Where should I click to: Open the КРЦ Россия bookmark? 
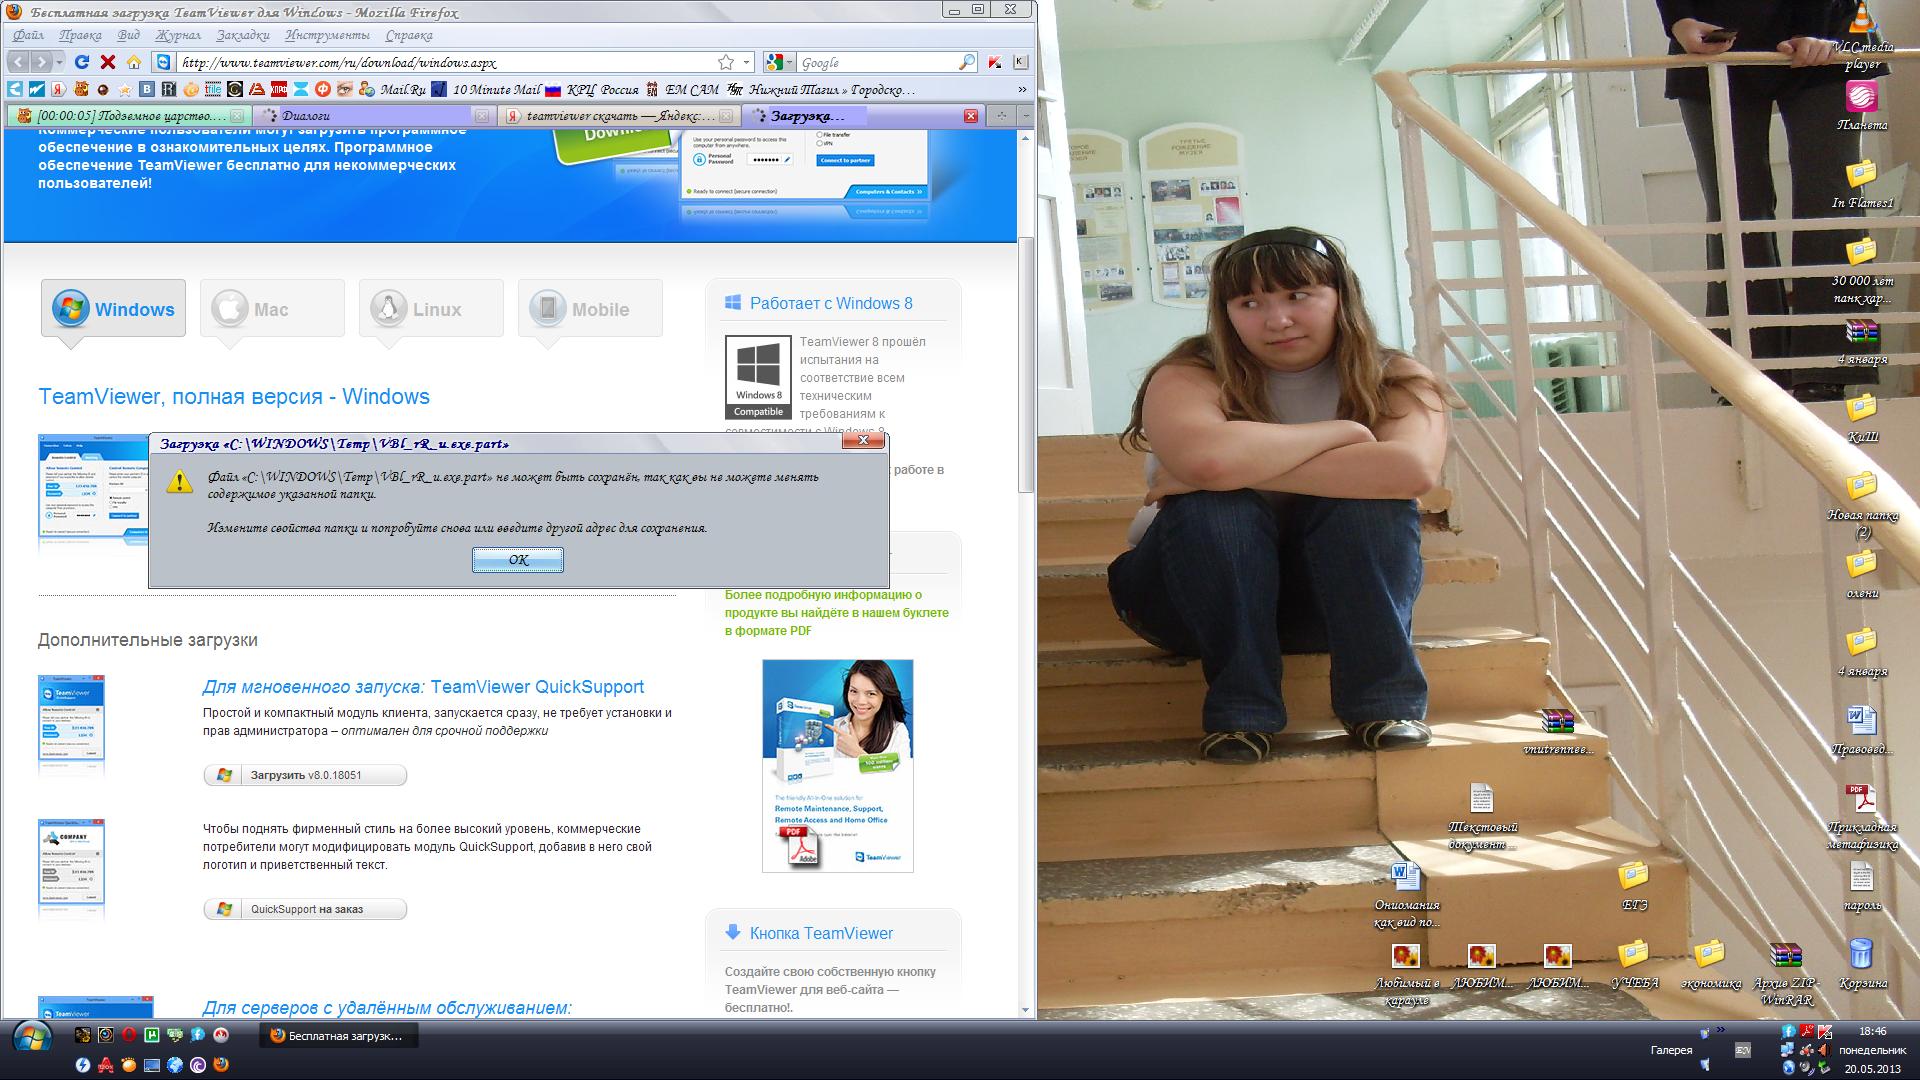tap(592, 89)
